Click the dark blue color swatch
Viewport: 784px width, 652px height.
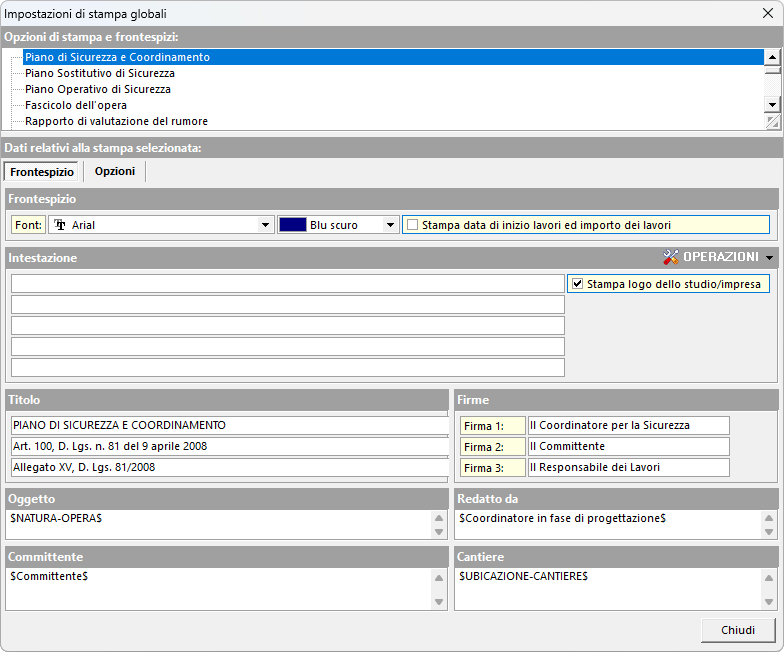click(292, 225)
